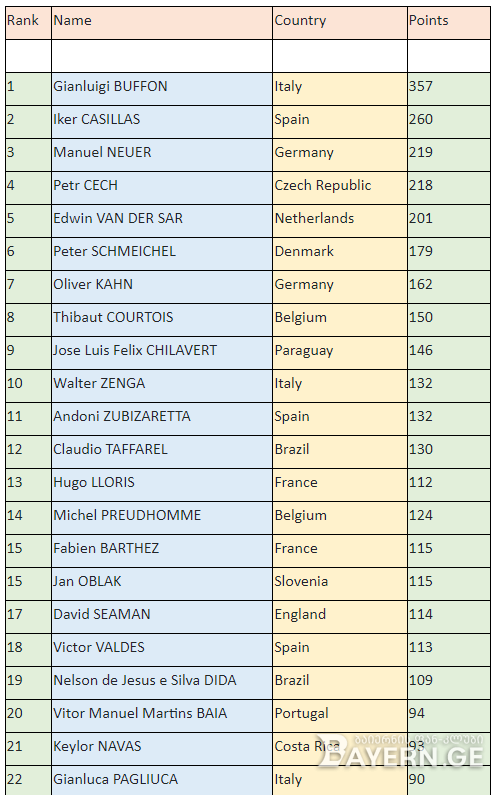Select the Slovenia country cell

(x=340, y=583)
